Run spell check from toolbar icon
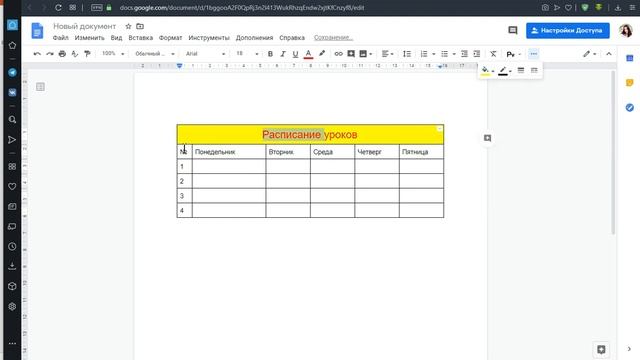 pos(75,54)
